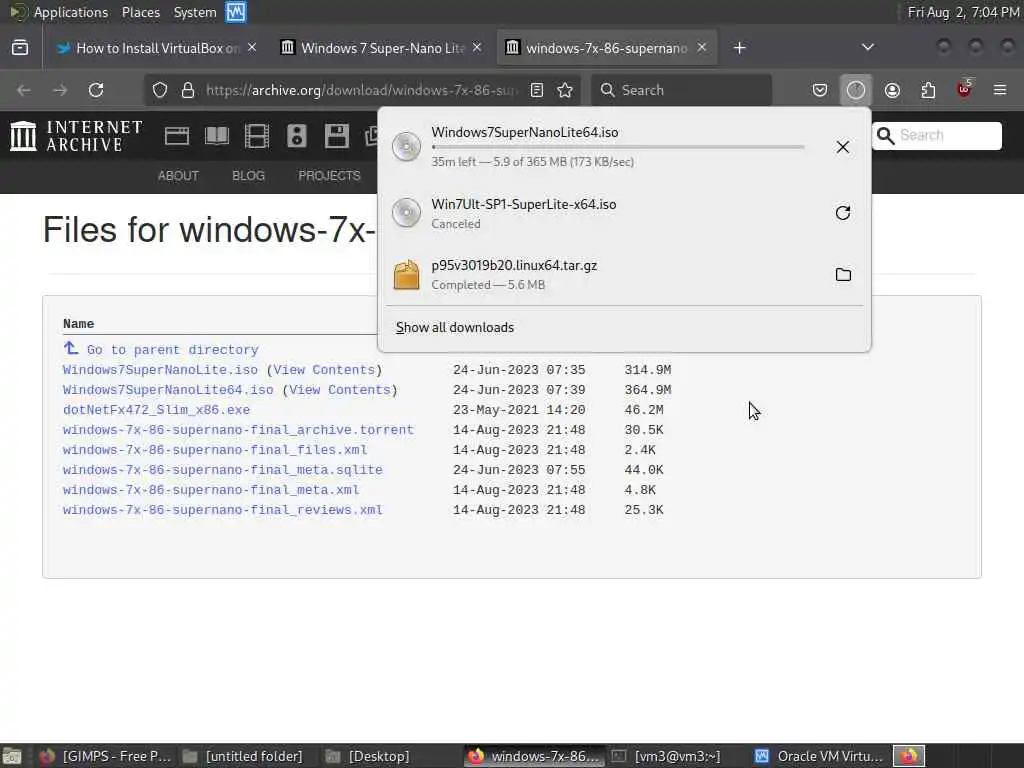The height and width of the screenshot is (768, 1024).
Task: Expand the list all tabs dropdown
Action: 867,47
